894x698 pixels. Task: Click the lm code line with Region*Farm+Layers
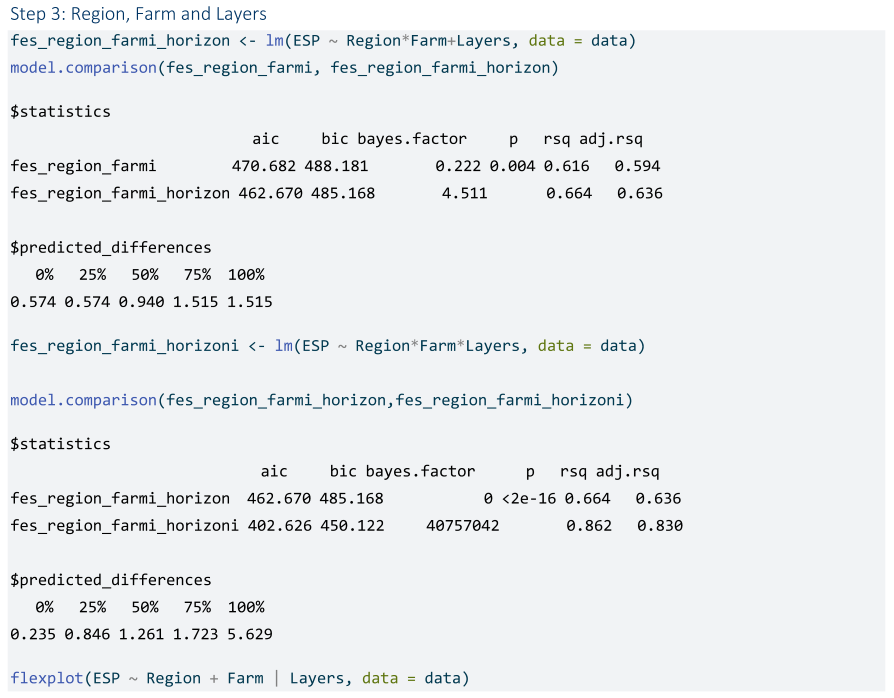coord(323,41)
